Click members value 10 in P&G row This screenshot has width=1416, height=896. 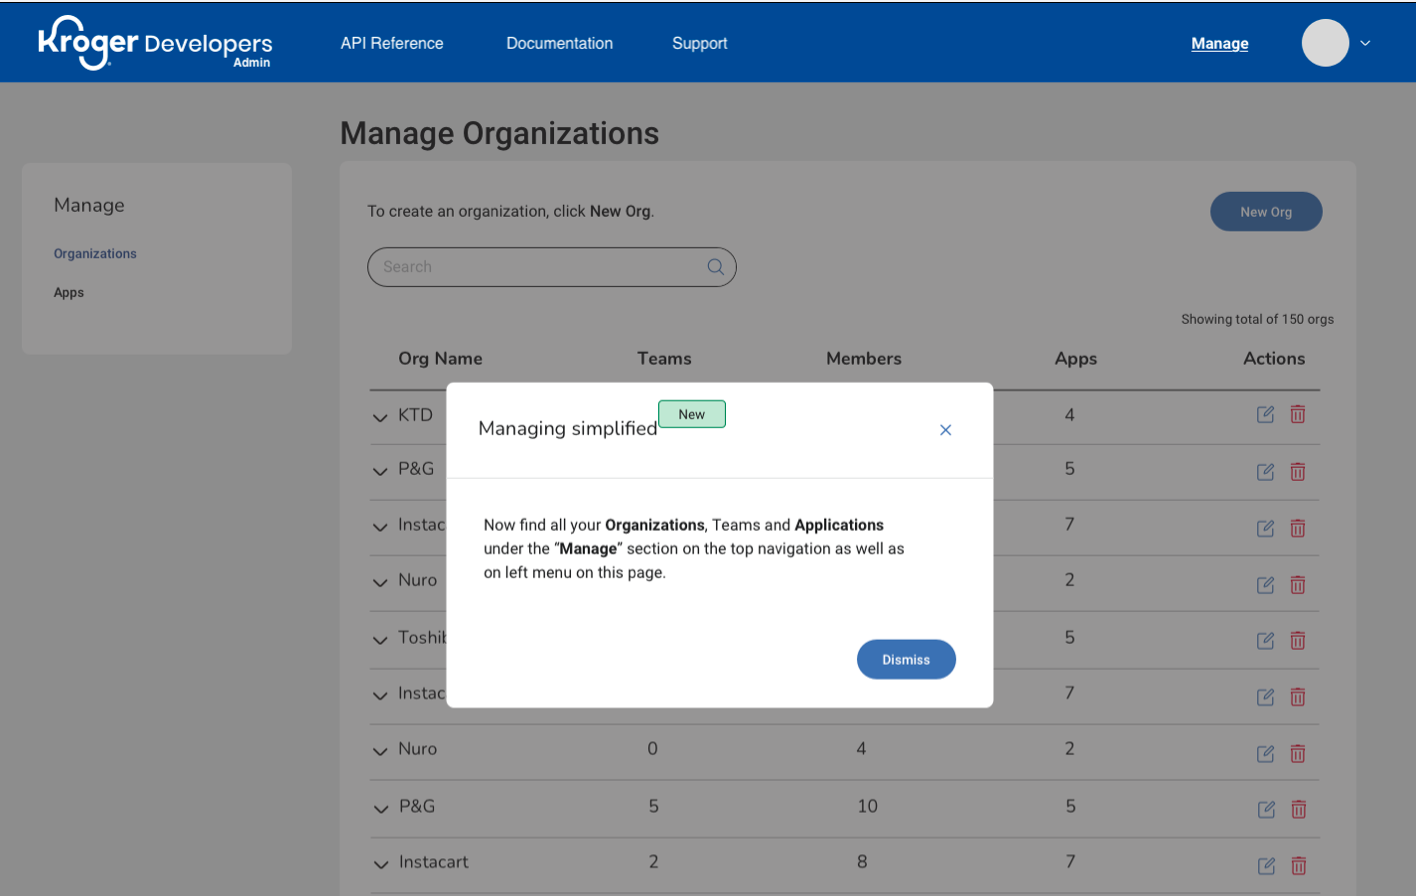[x=867, y=806]
